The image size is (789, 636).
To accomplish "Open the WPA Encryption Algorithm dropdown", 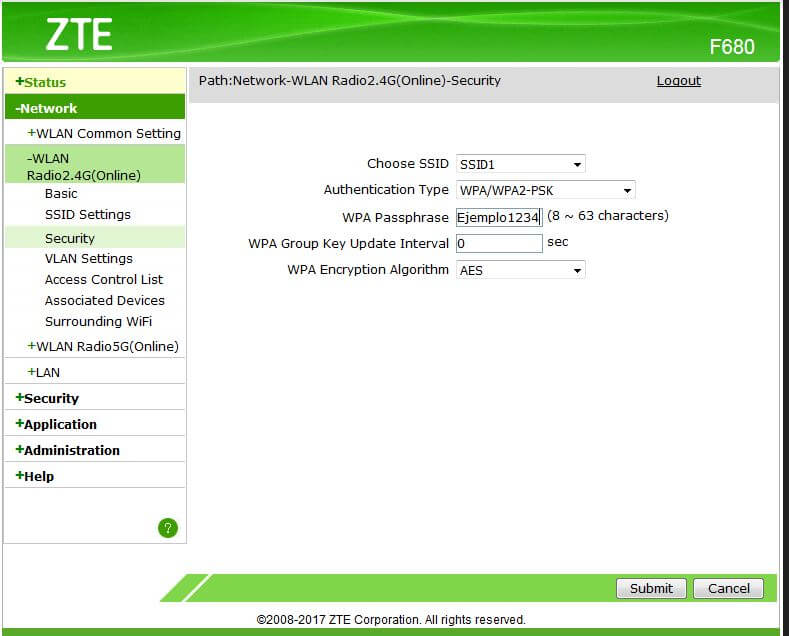I will click(520, 270).
